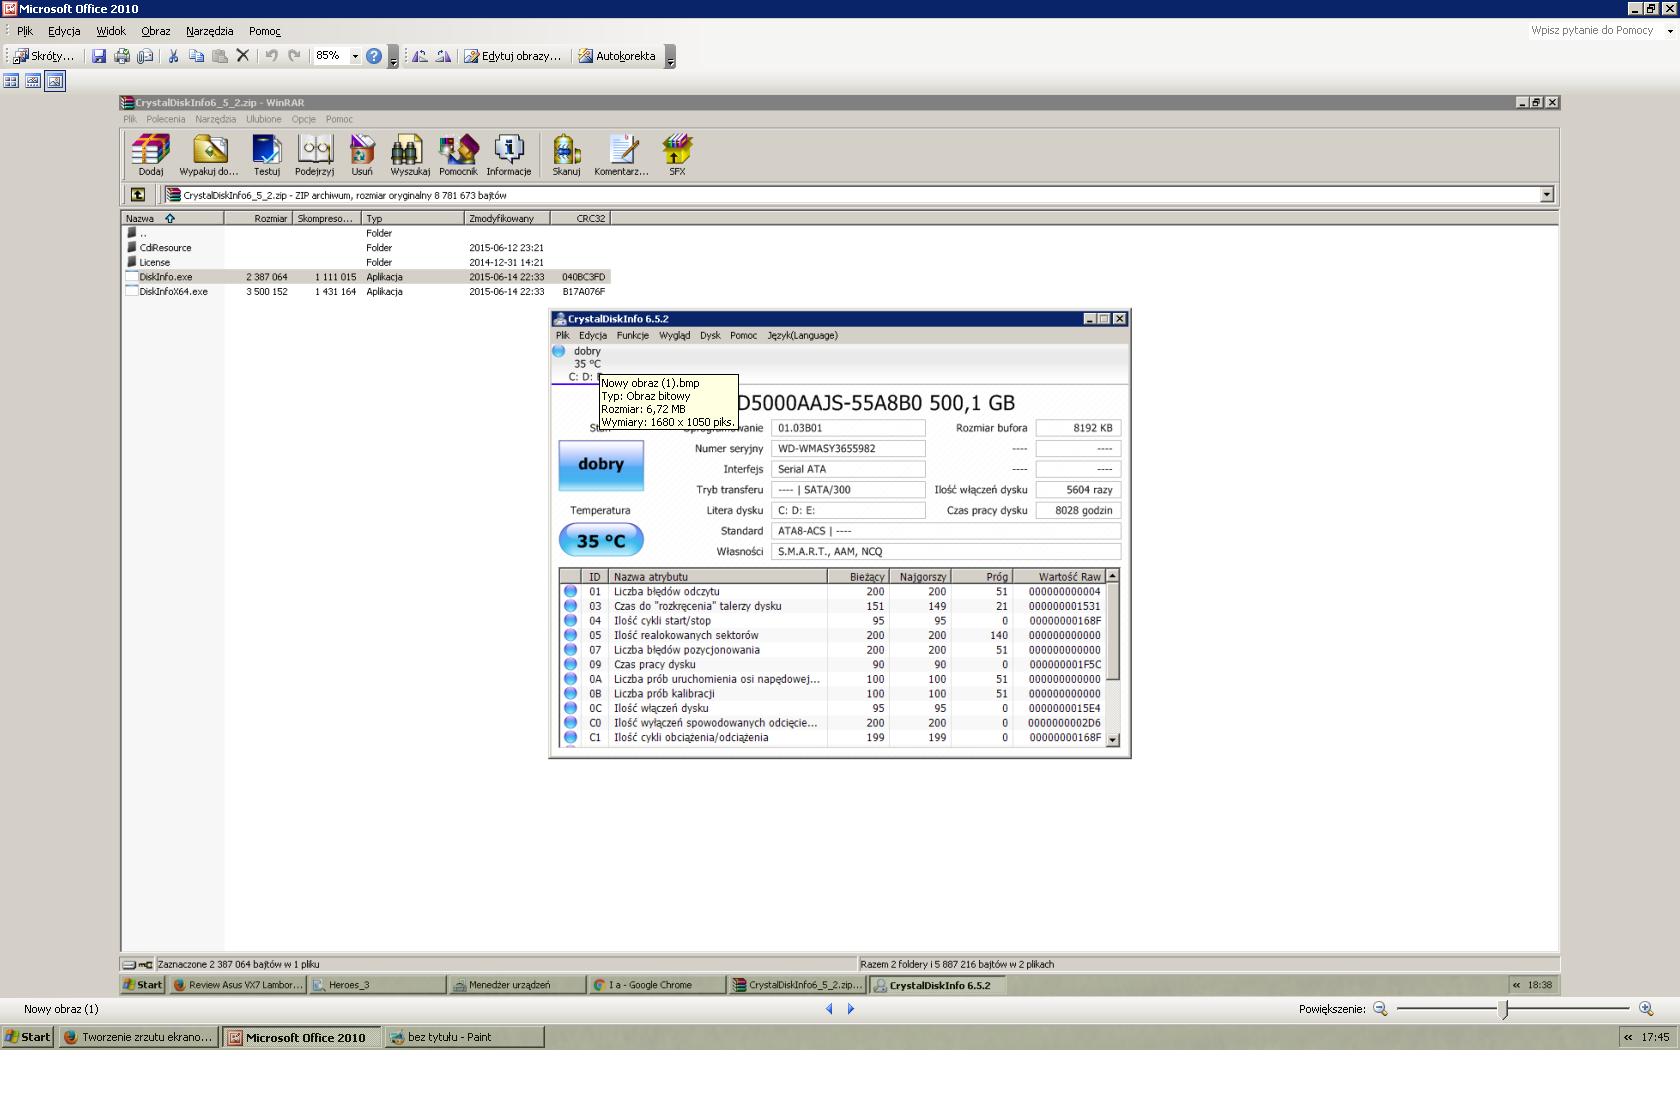Viewport: 1680px width, 1110px height.
Task: Click the Redo arrow icon
Action: (x=294, y=56)
